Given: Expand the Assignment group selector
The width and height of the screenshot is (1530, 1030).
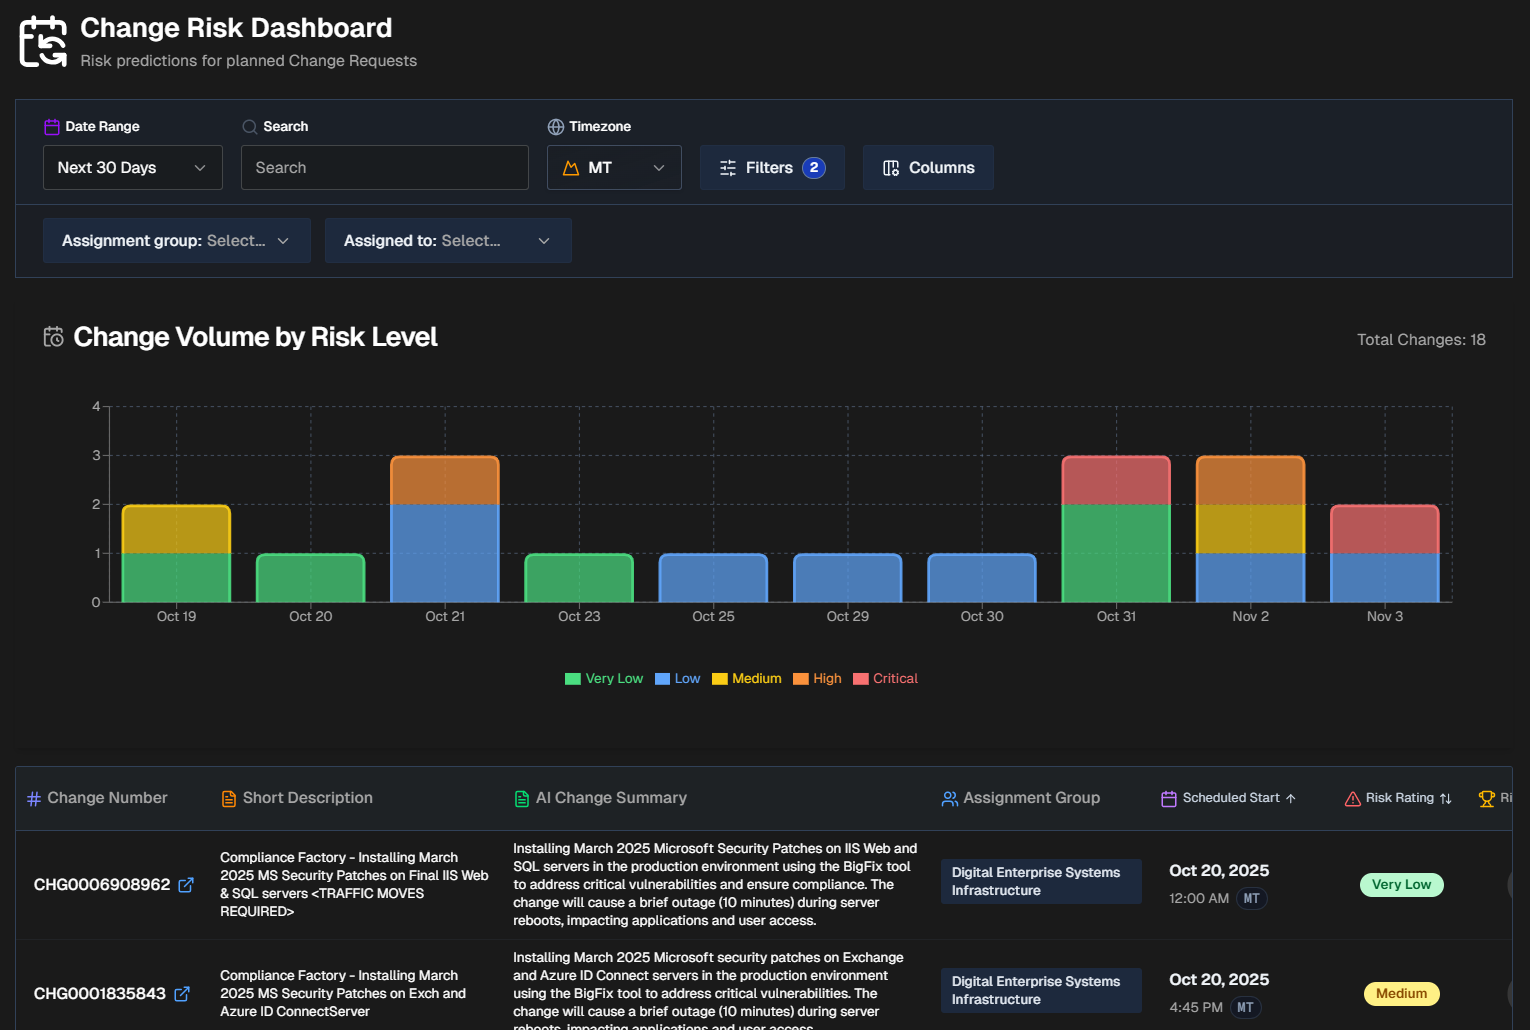Looking at the screenshot, I should (176, 241).
